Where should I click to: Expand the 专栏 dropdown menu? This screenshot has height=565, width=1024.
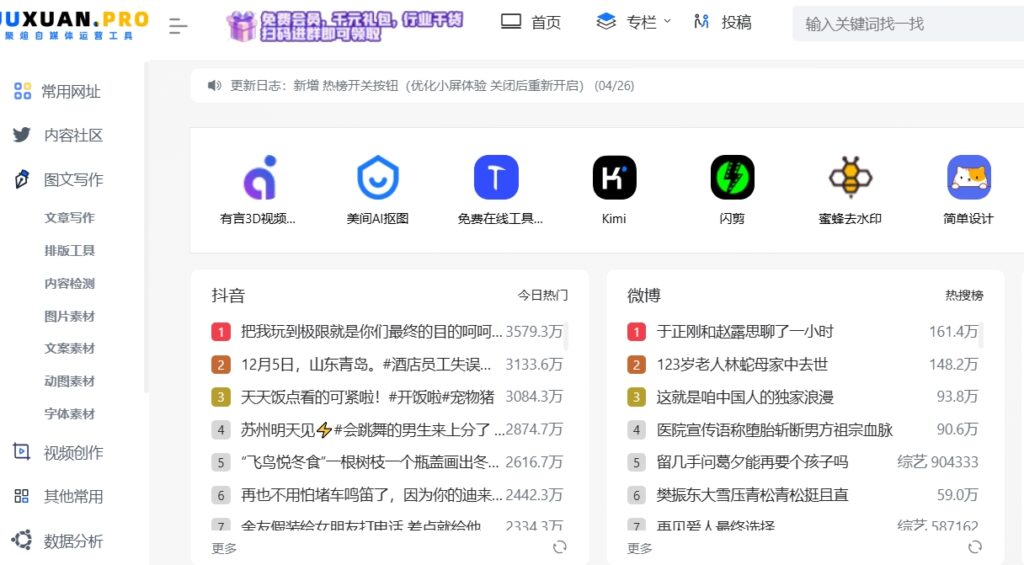(633, 22)
